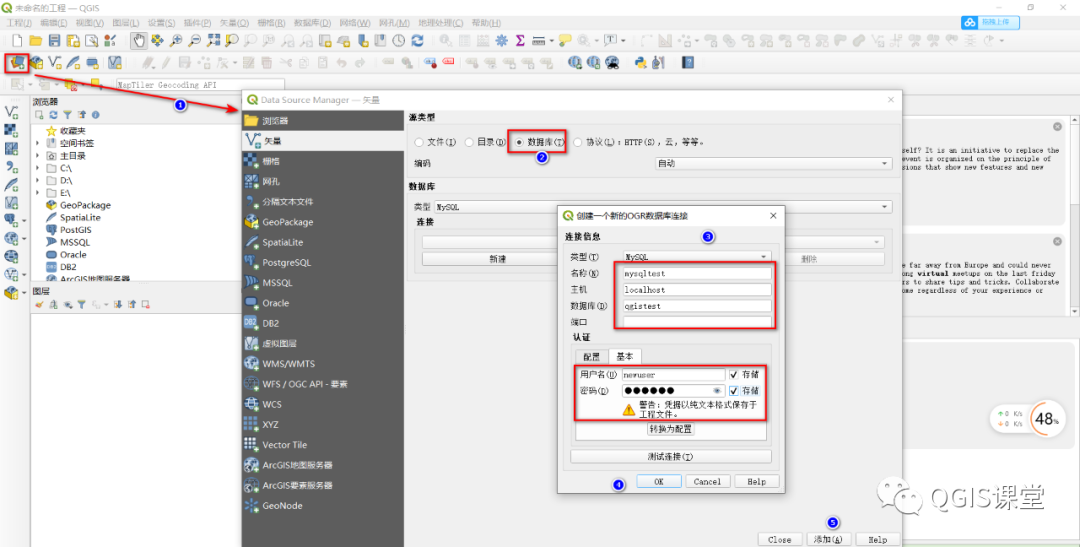1080x547 pixels.
Task: Click Add Raster Layer icon in left sidebar
Action: coord(12,130)
